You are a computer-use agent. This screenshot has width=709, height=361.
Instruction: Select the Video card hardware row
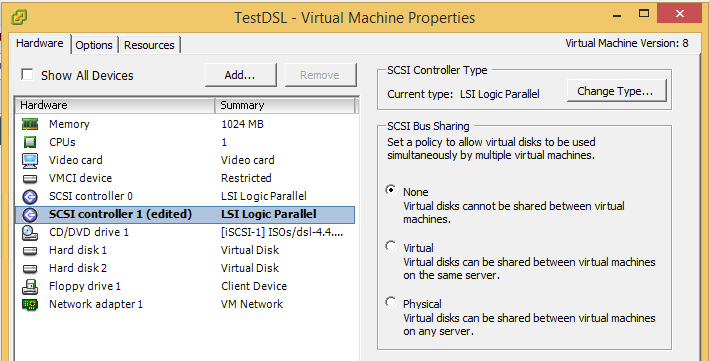coord(185,160)
